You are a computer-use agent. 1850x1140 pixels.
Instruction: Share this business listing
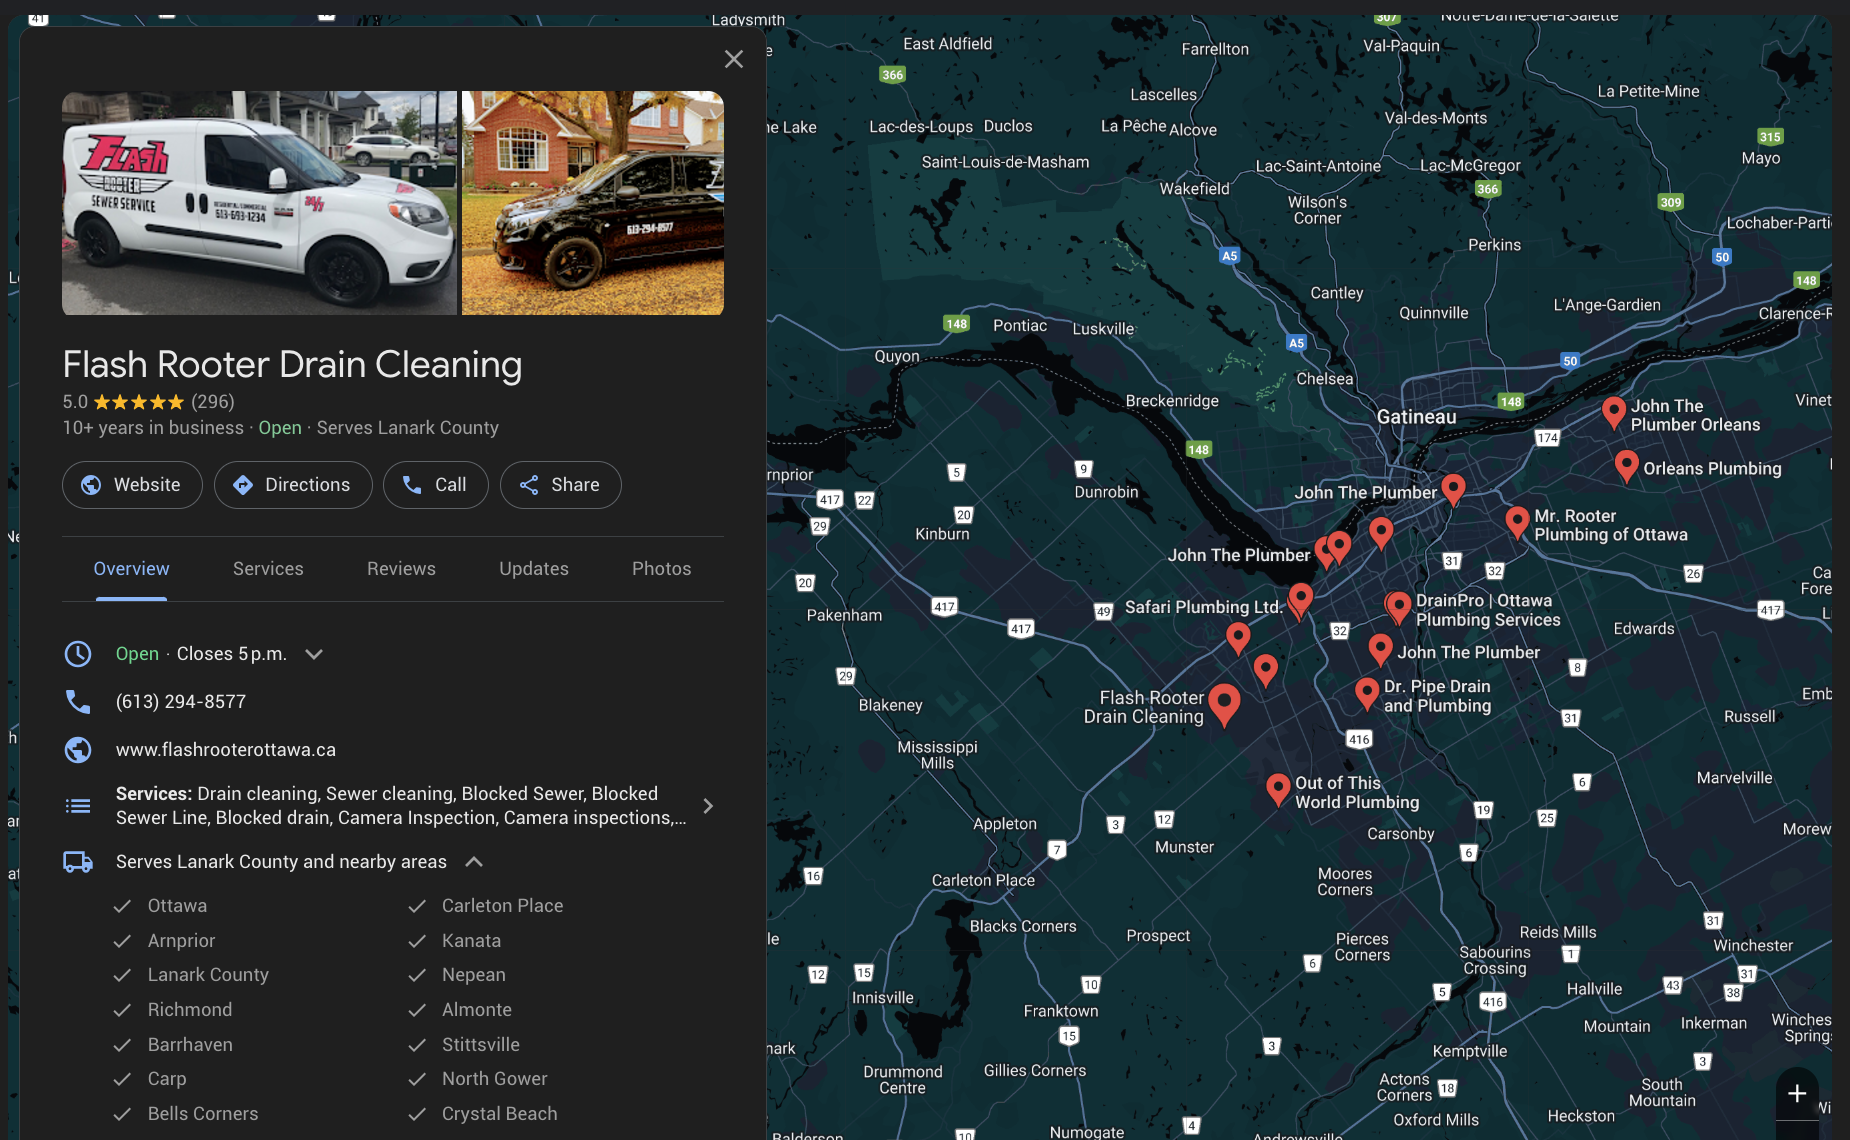coord(561,485)
